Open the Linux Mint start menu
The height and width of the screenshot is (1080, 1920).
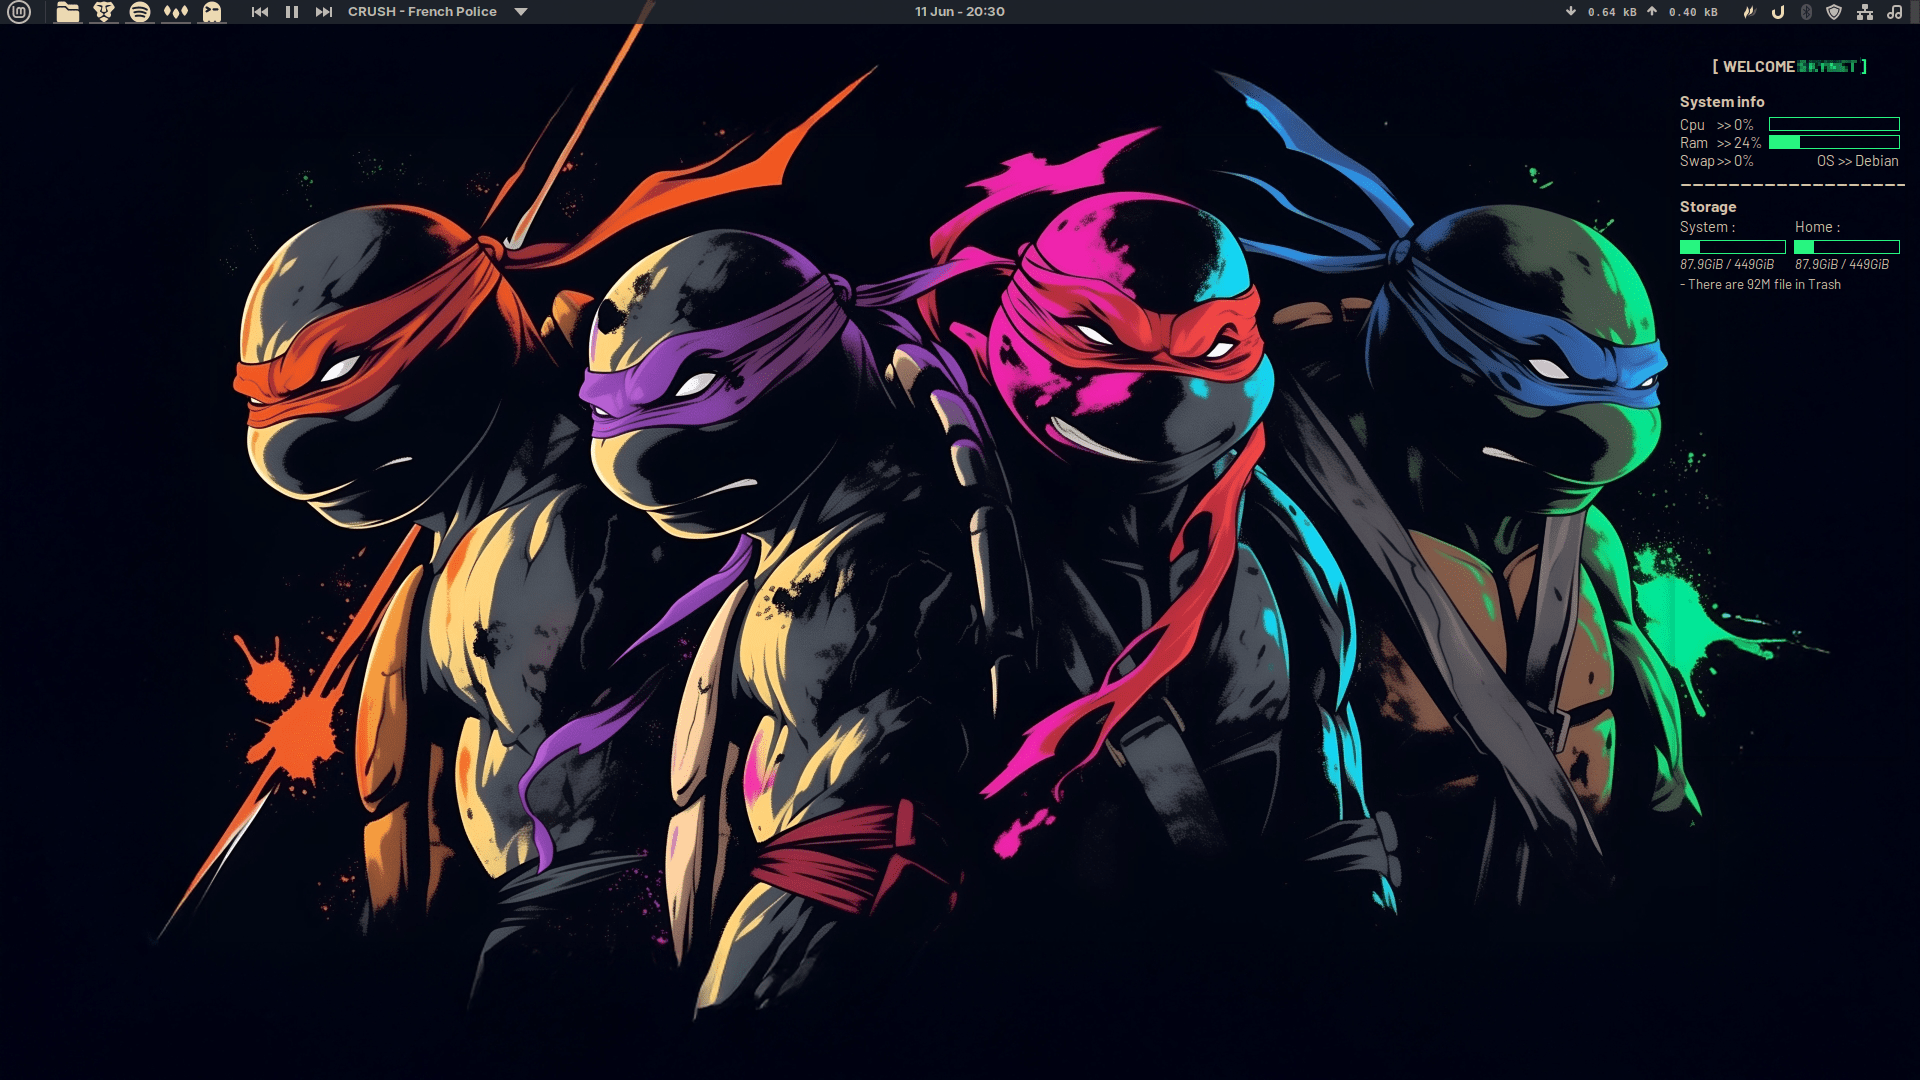[x=19, y=12]
